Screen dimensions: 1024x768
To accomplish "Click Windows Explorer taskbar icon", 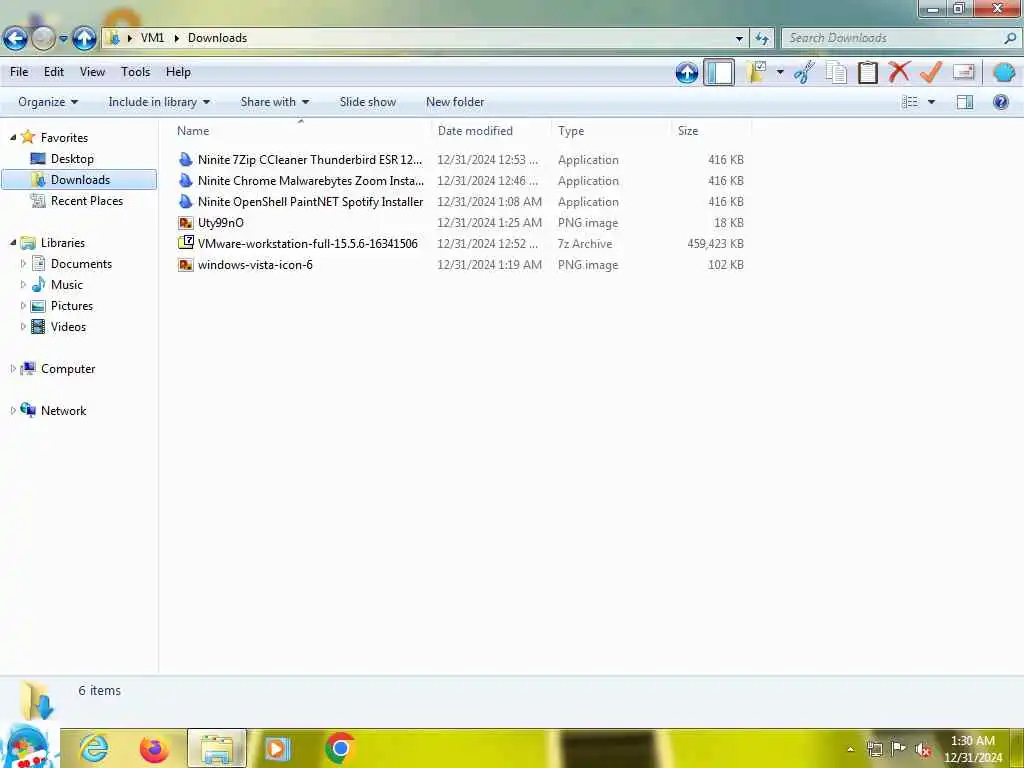I will coord(217,748).
